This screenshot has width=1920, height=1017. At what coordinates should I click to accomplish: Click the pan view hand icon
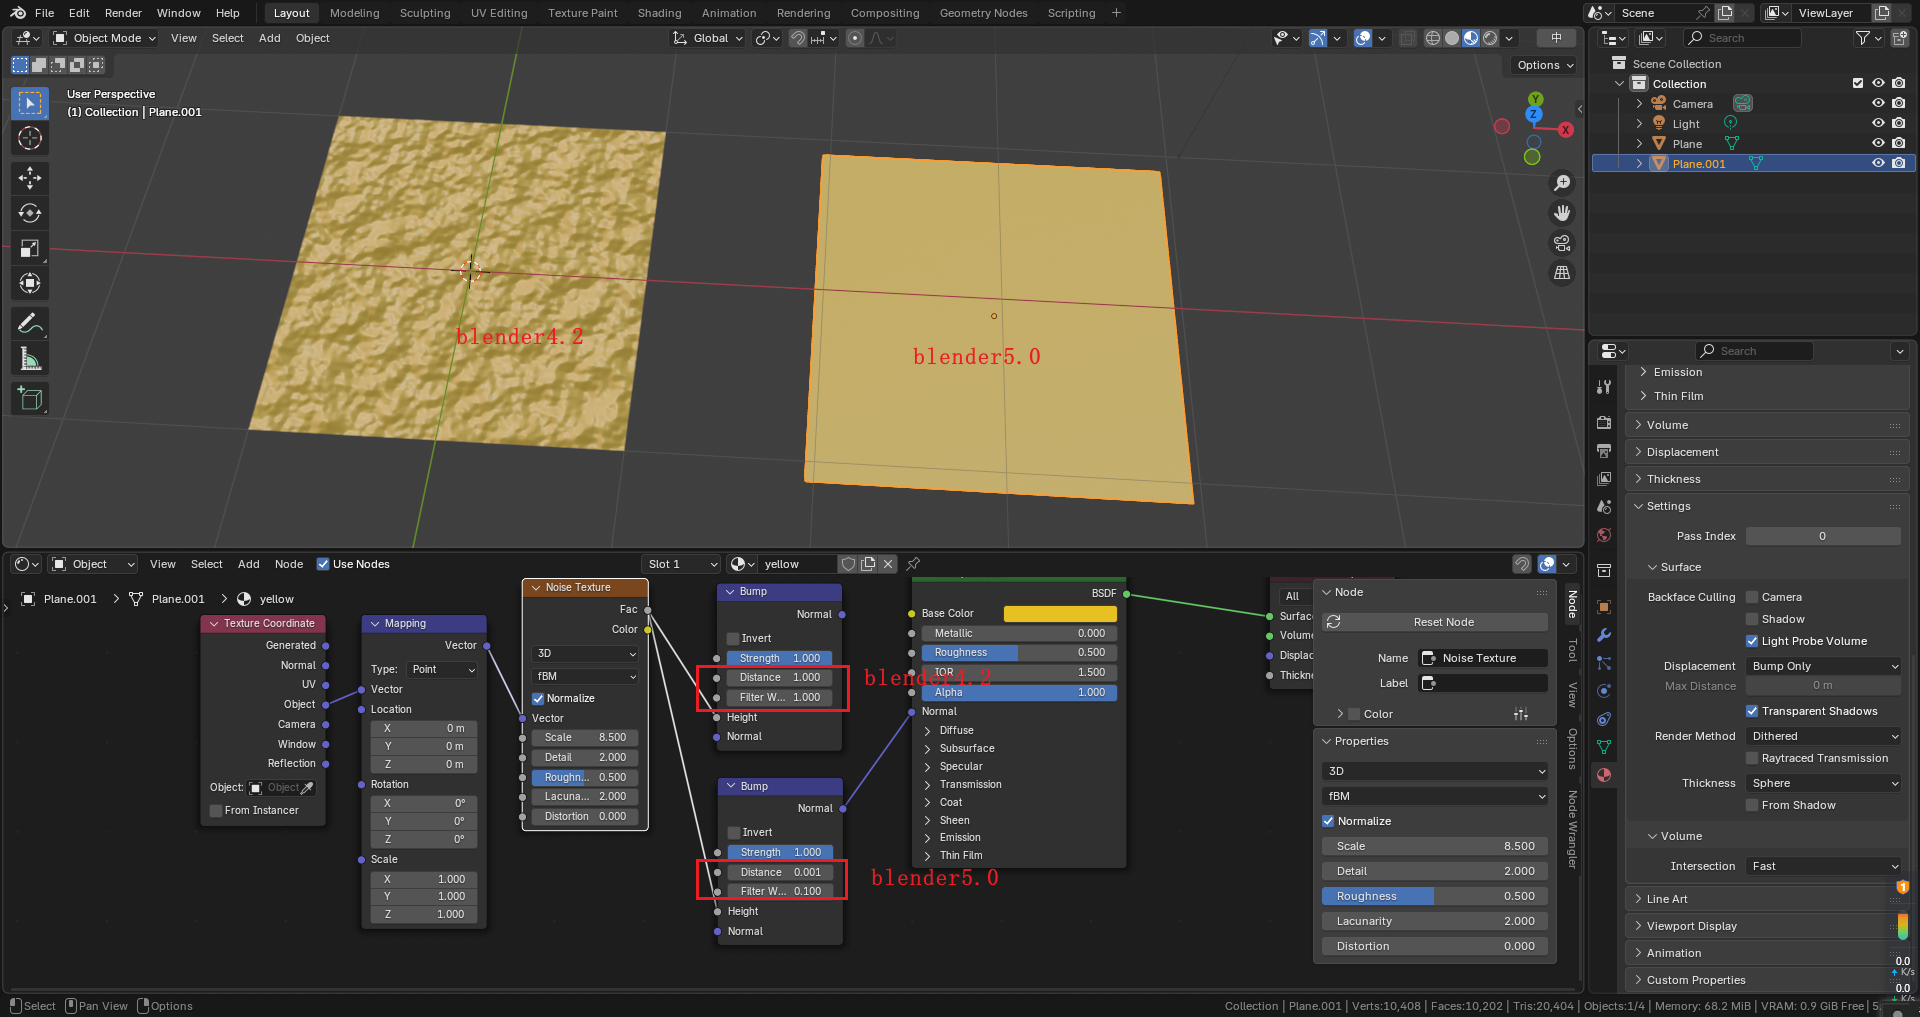point(1562,213)
